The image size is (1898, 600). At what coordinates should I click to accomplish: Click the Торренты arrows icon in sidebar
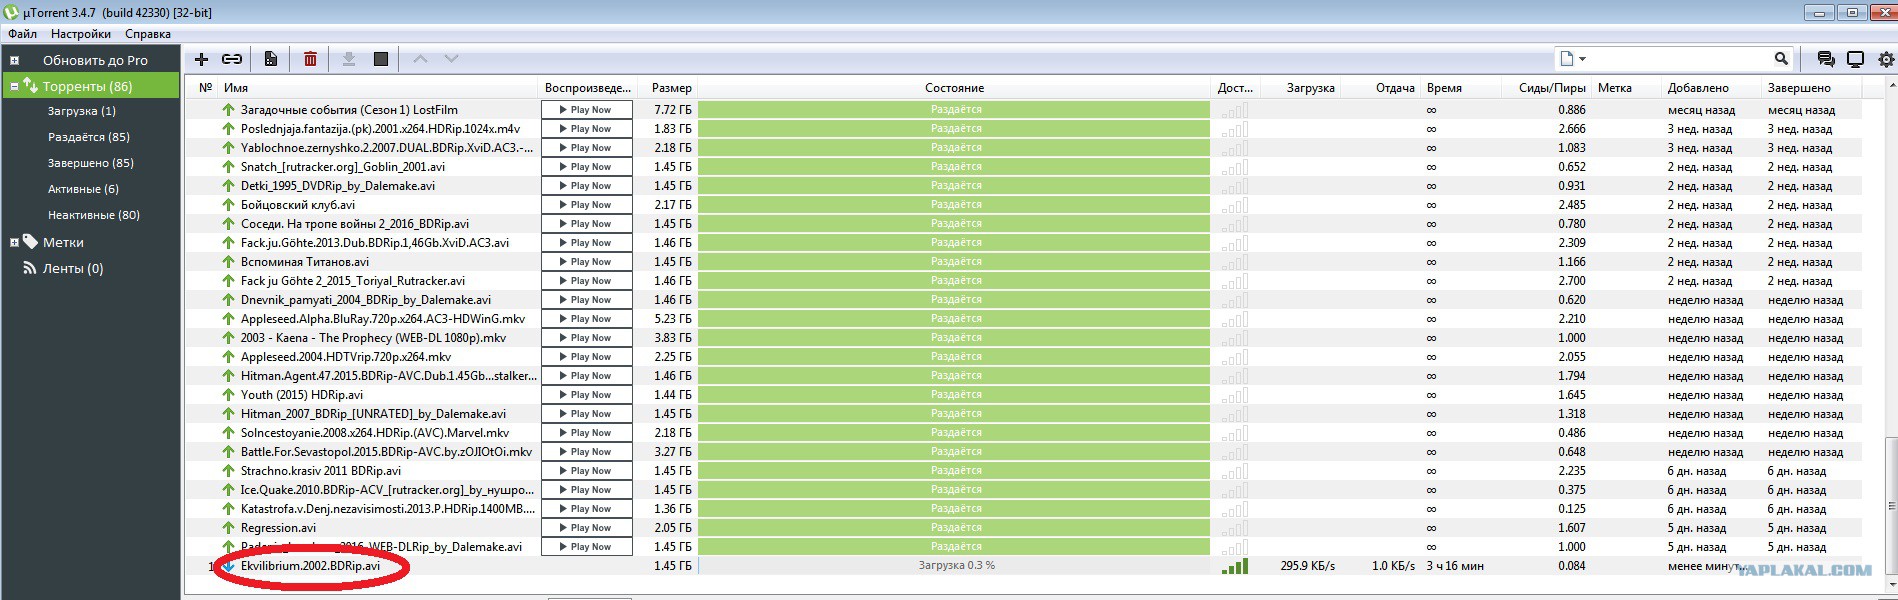31,86
